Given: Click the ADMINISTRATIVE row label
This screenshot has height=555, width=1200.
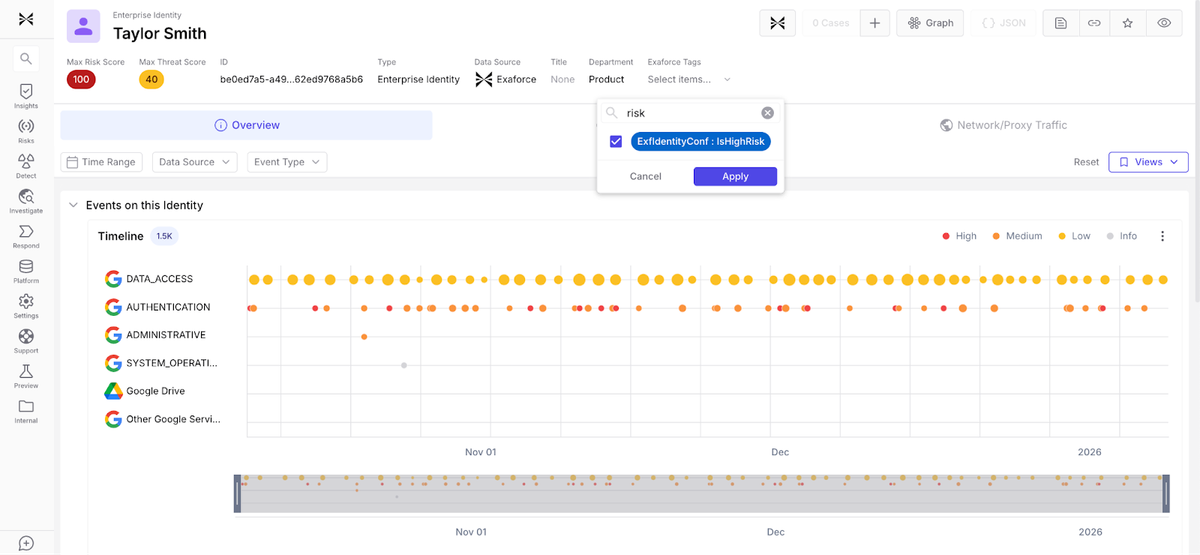Looking at the screenshot, I should pyautogui.click(x=166, y=335).
